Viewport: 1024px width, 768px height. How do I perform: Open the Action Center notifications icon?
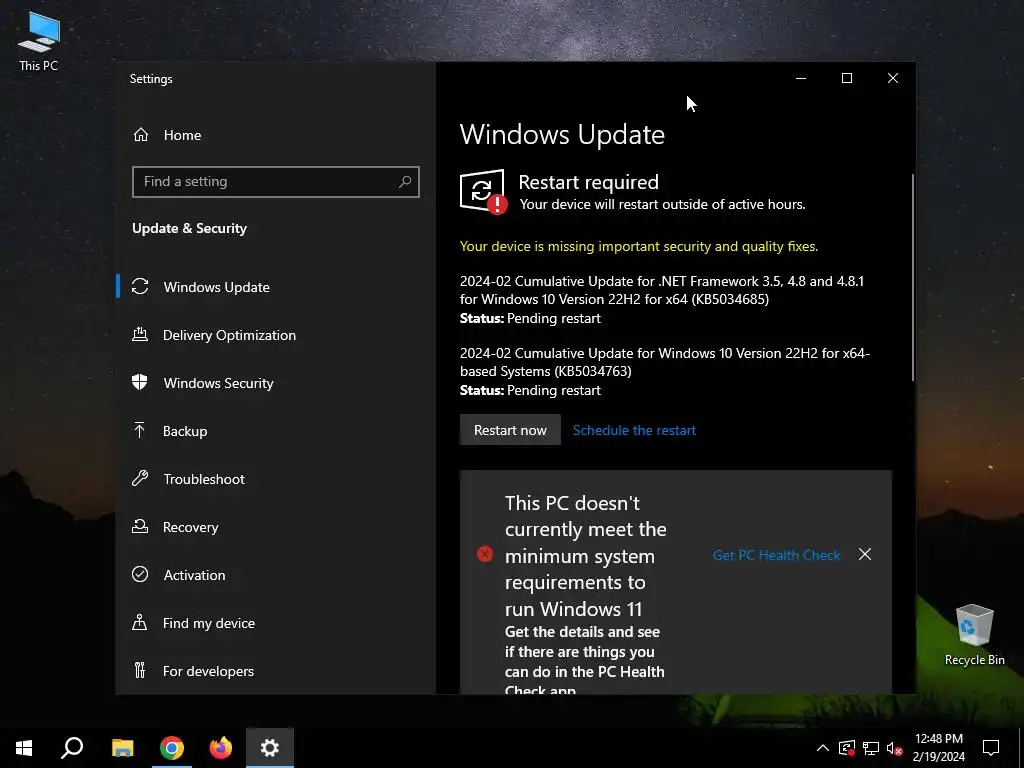pos(991,748)
